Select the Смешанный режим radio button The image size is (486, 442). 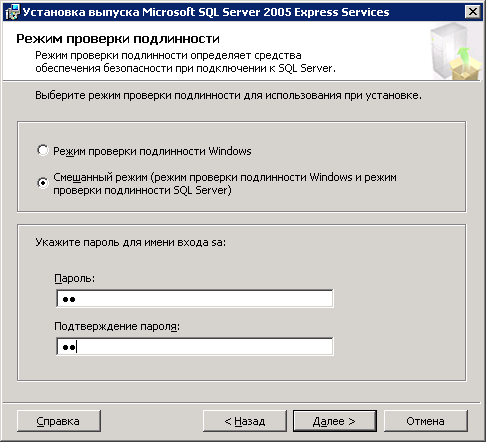43,183
